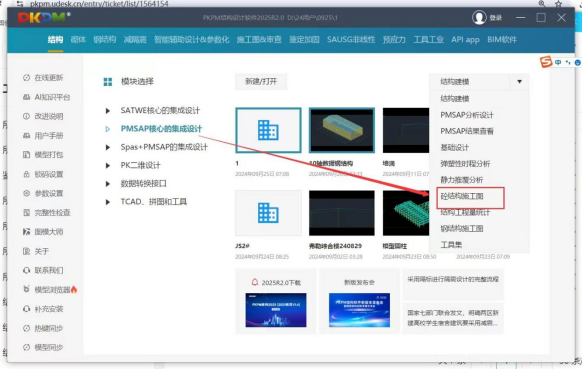Click the 在线更新 sidebar icon
The width and height of the screenshot is (582, 369).
point(26,78)
